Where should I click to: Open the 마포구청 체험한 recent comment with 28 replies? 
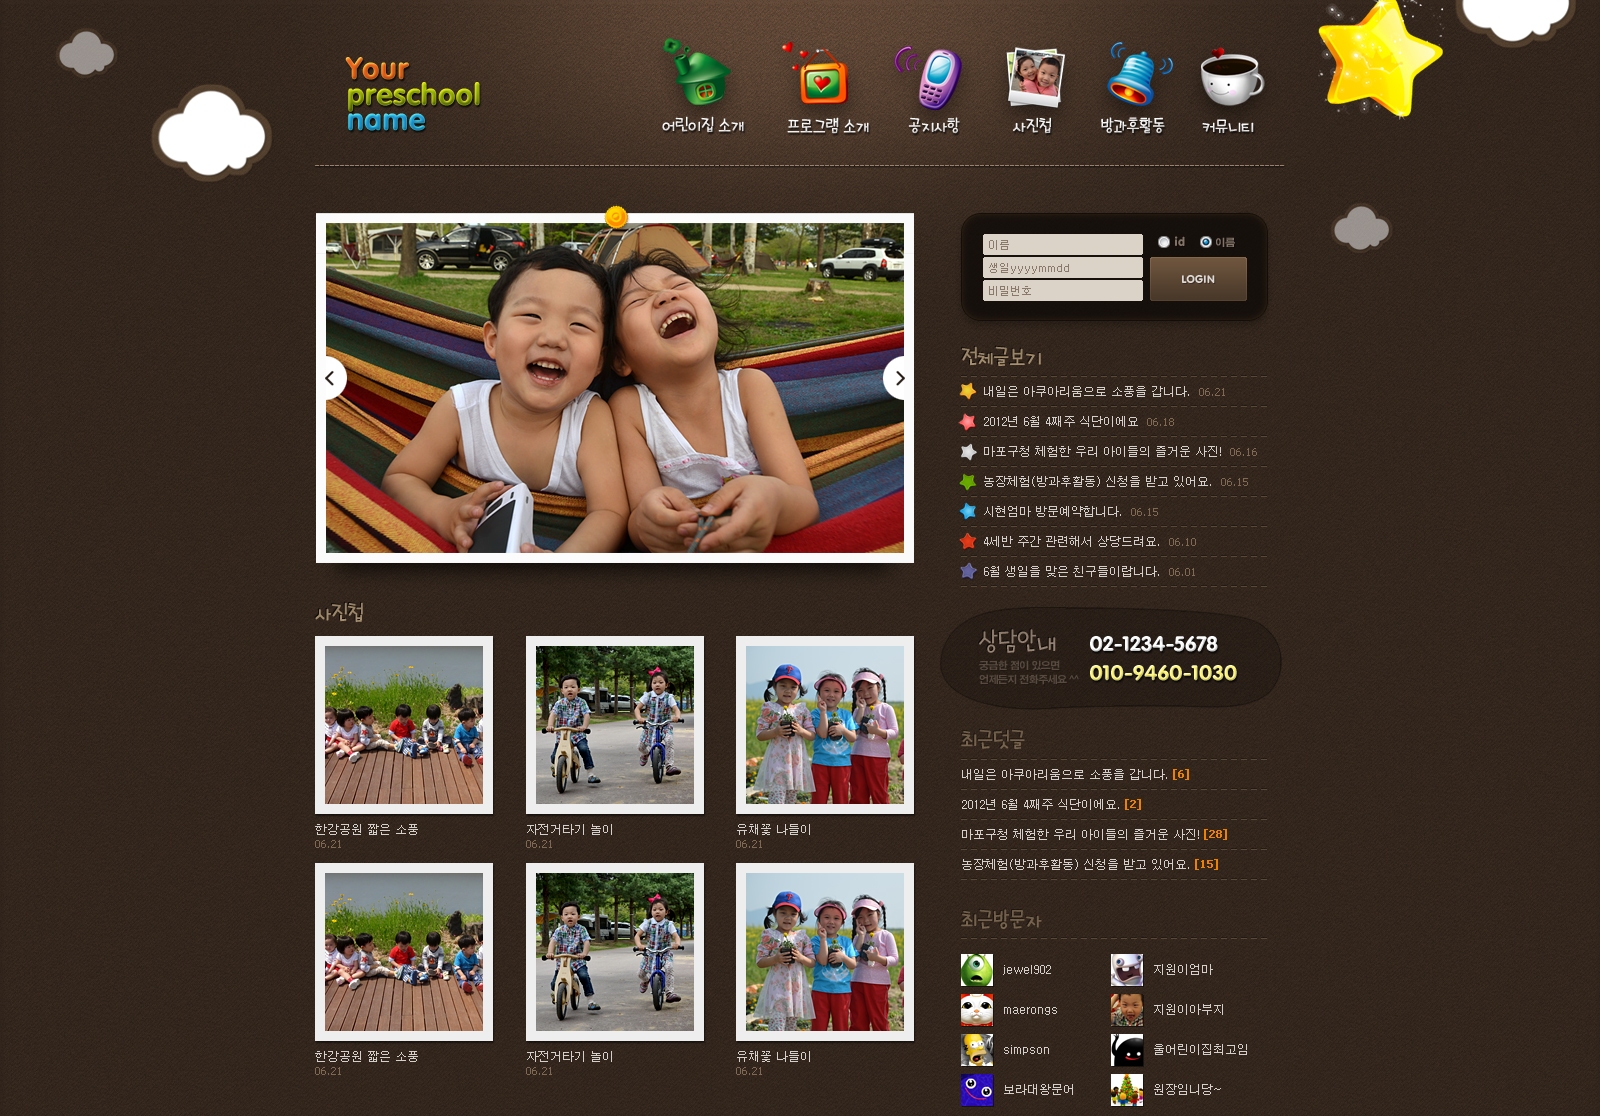click(1080, 835)
